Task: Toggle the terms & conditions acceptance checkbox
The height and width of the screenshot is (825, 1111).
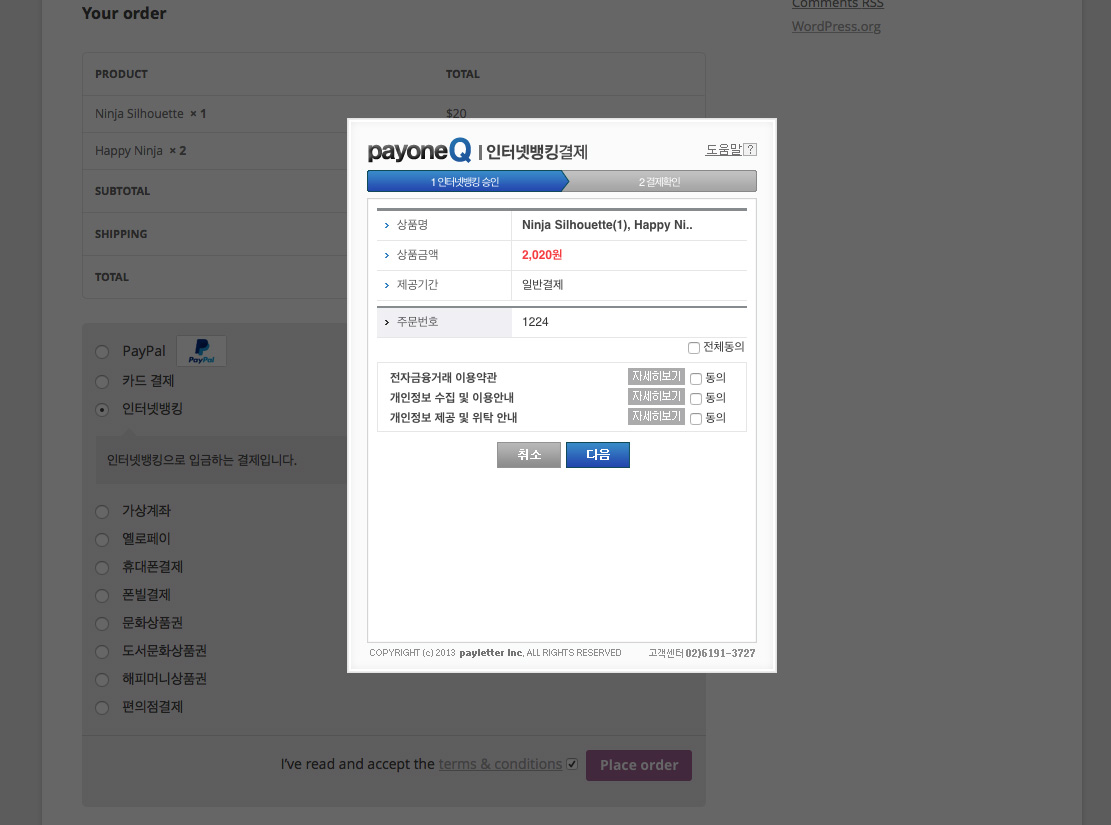Action: 572,764
